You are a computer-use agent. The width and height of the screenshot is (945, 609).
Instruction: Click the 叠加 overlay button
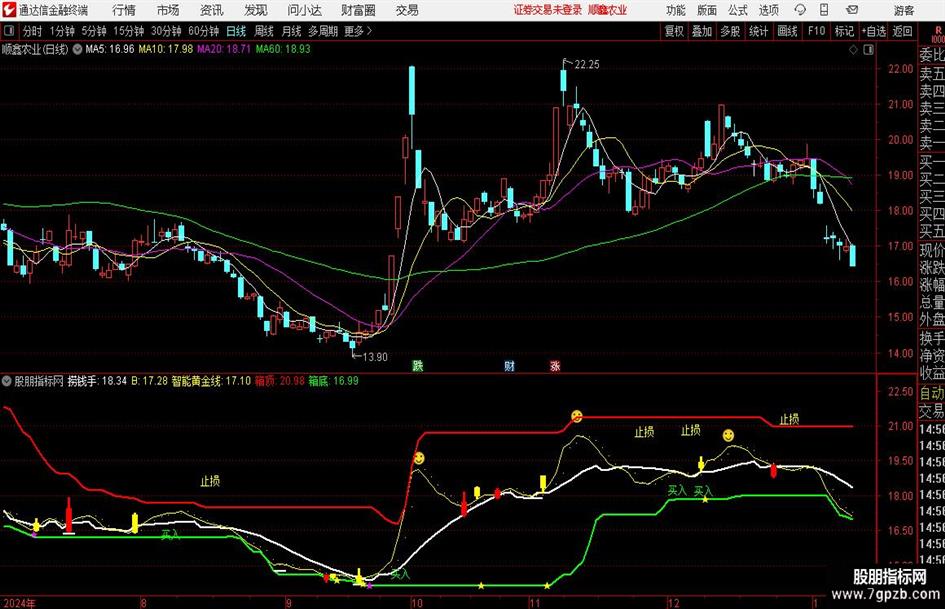point(702,31)
